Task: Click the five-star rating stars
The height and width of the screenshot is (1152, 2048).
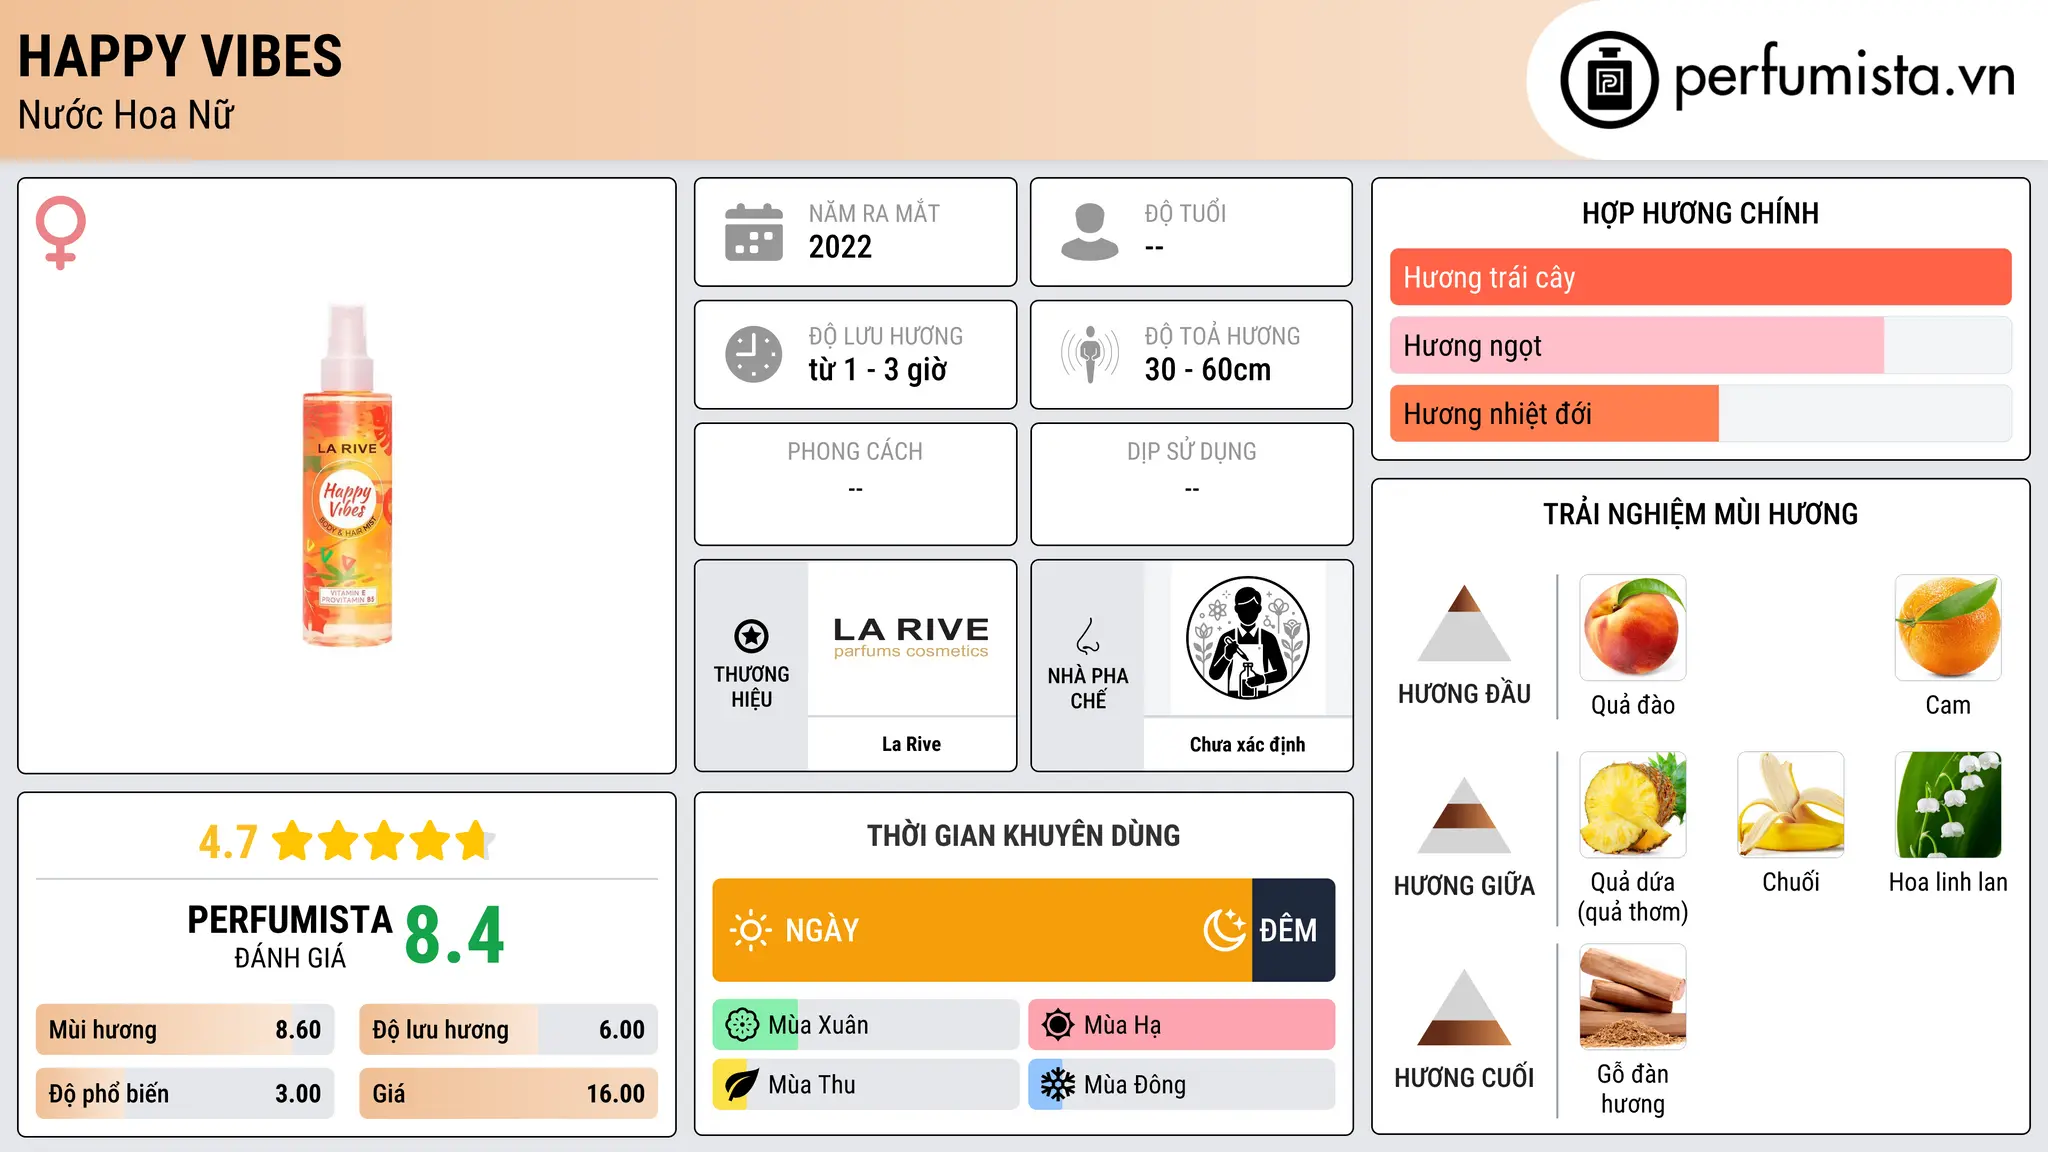Action: [384, 841]
